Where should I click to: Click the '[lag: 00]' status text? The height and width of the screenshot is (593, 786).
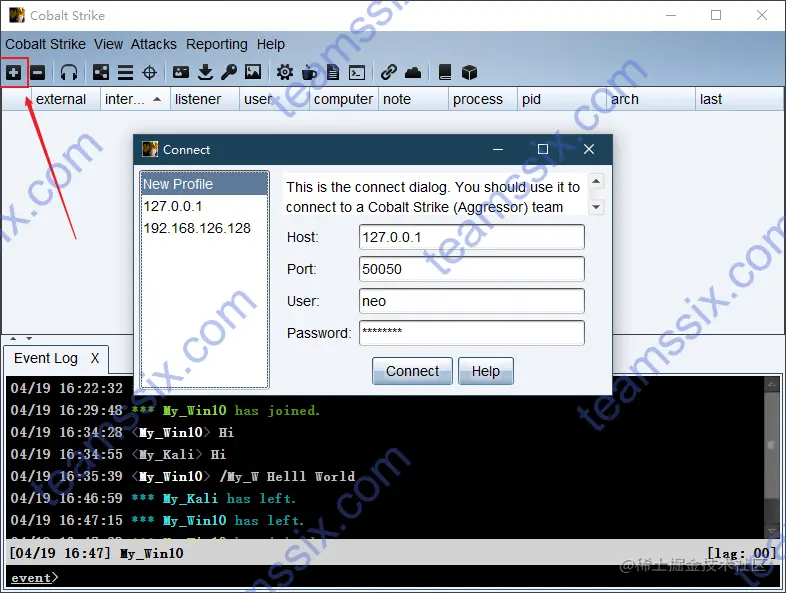[x=741, y=553]
